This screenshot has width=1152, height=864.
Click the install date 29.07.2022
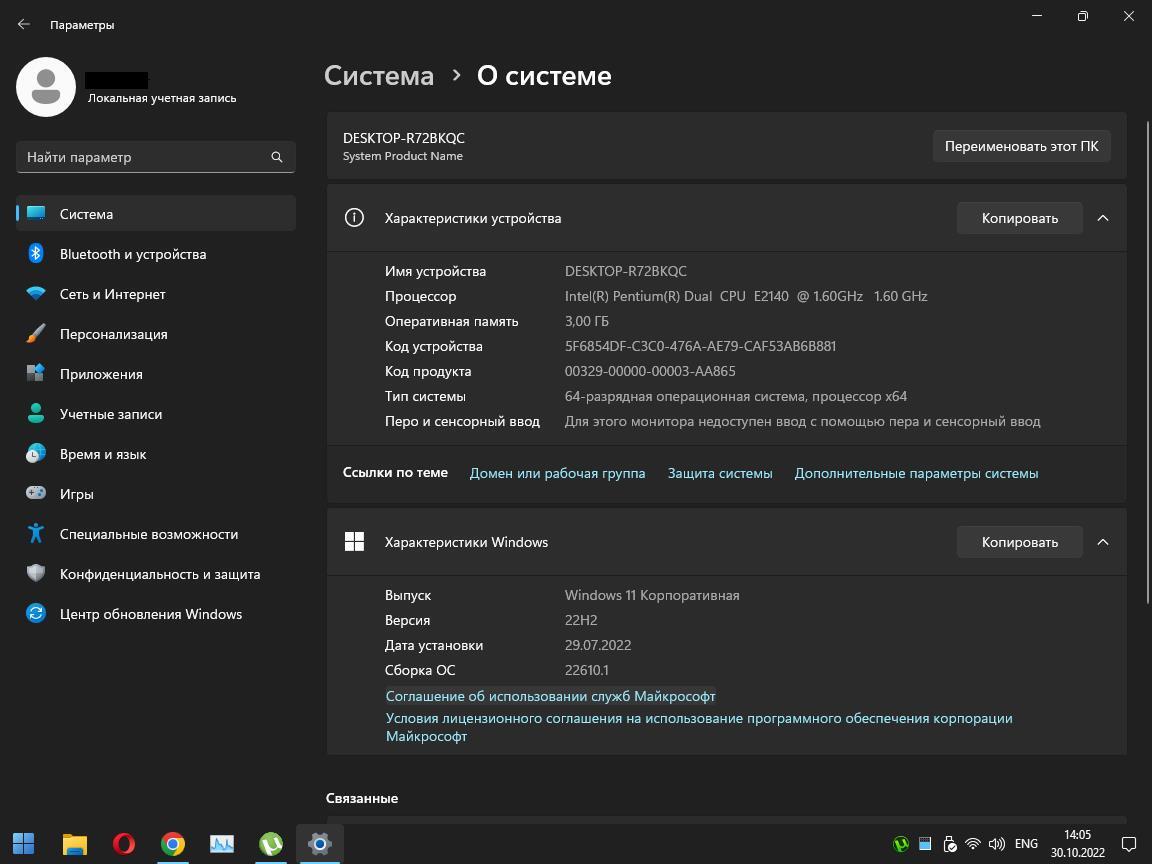coord(598,645)
